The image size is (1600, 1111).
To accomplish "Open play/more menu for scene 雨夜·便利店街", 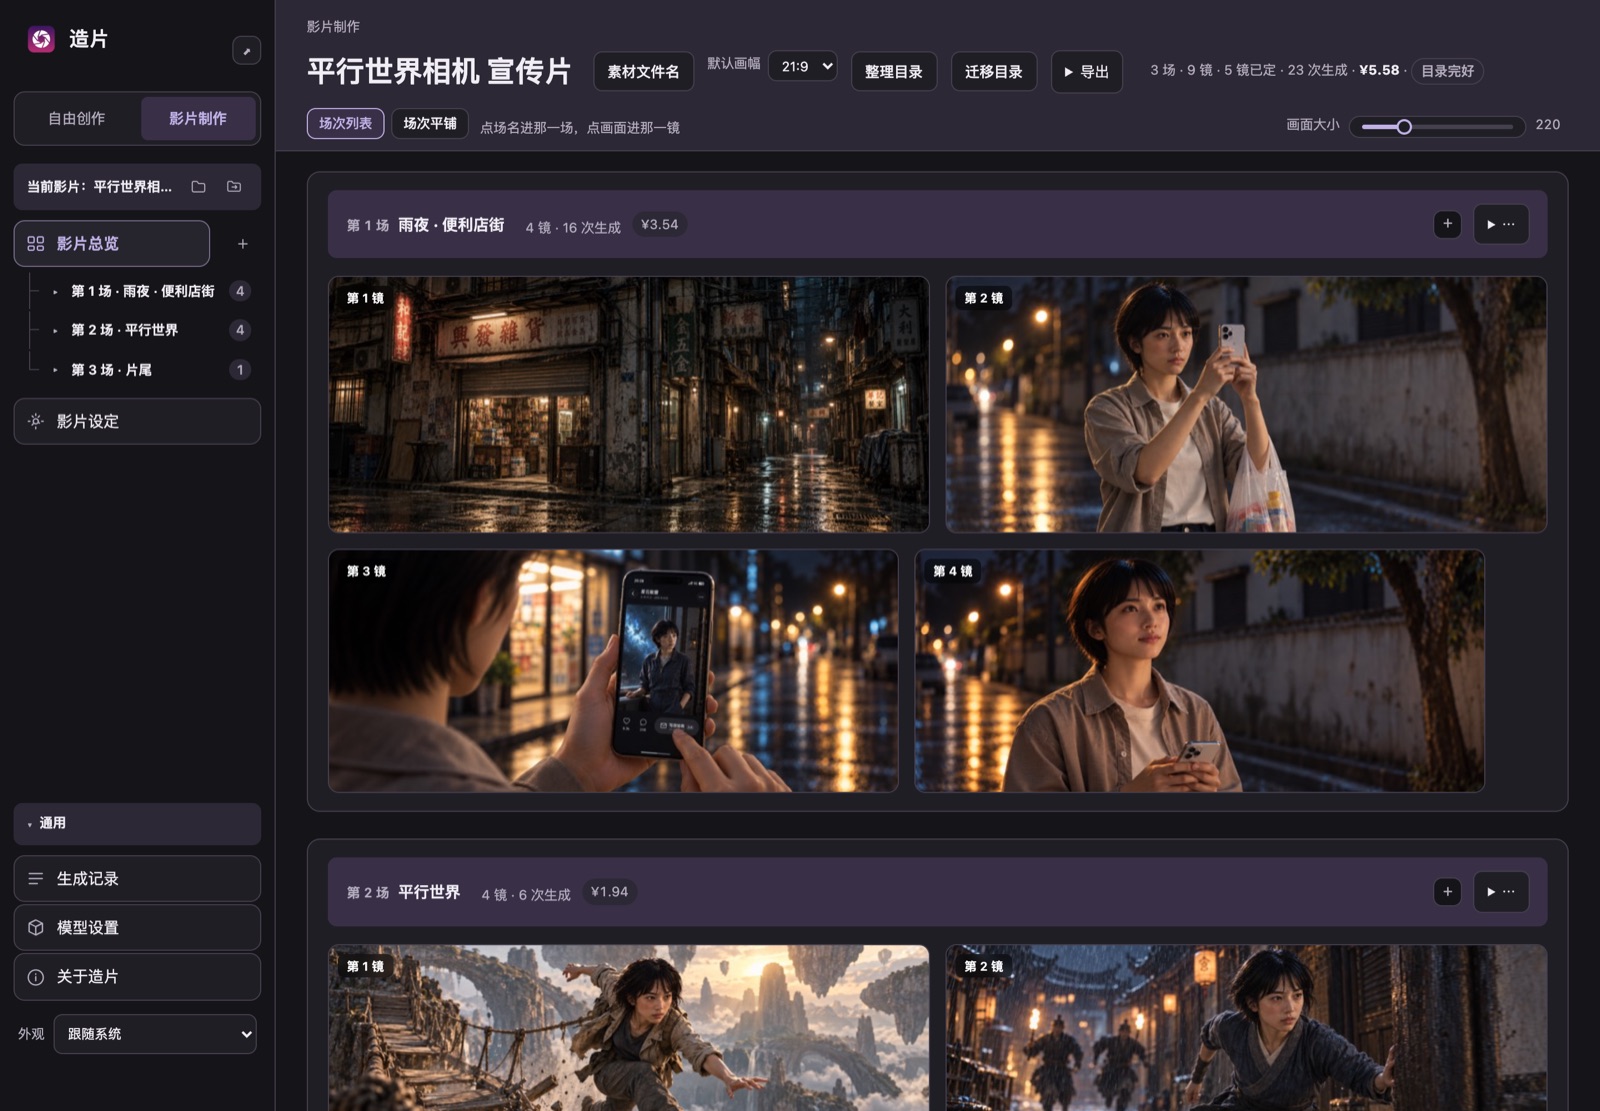I will (1501, 224).
